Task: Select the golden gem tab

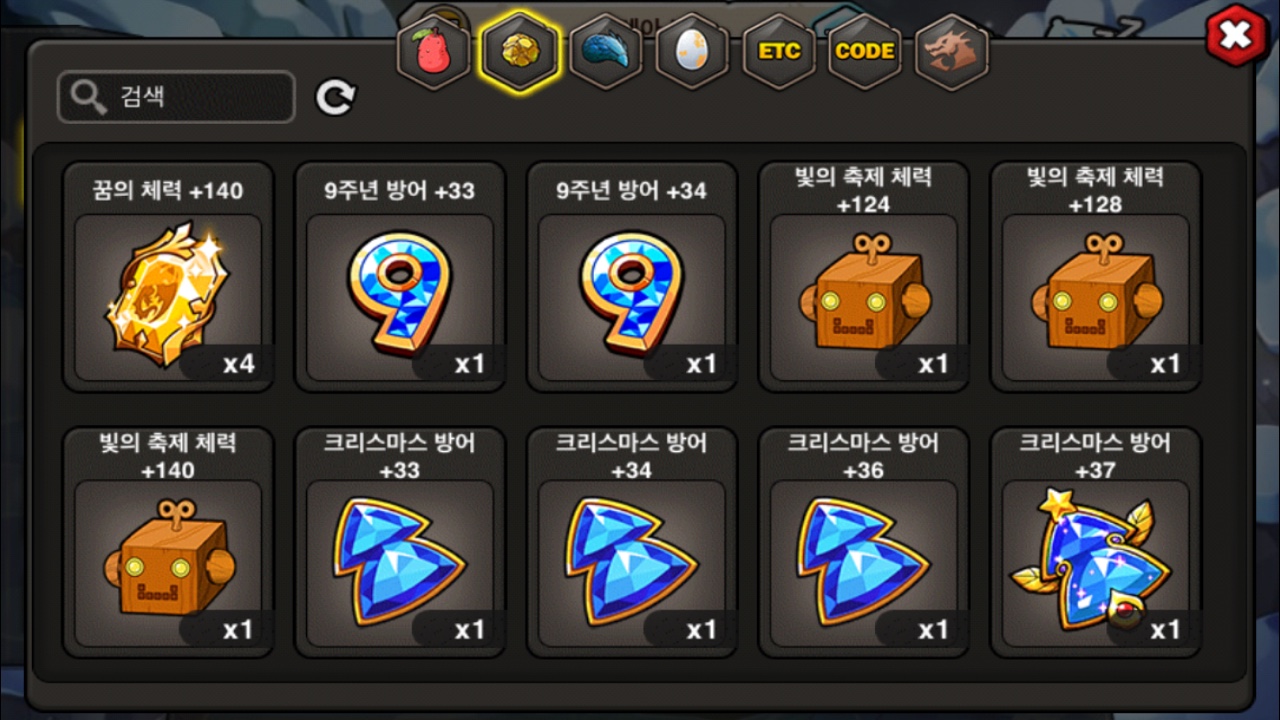Action: [520, 53]
